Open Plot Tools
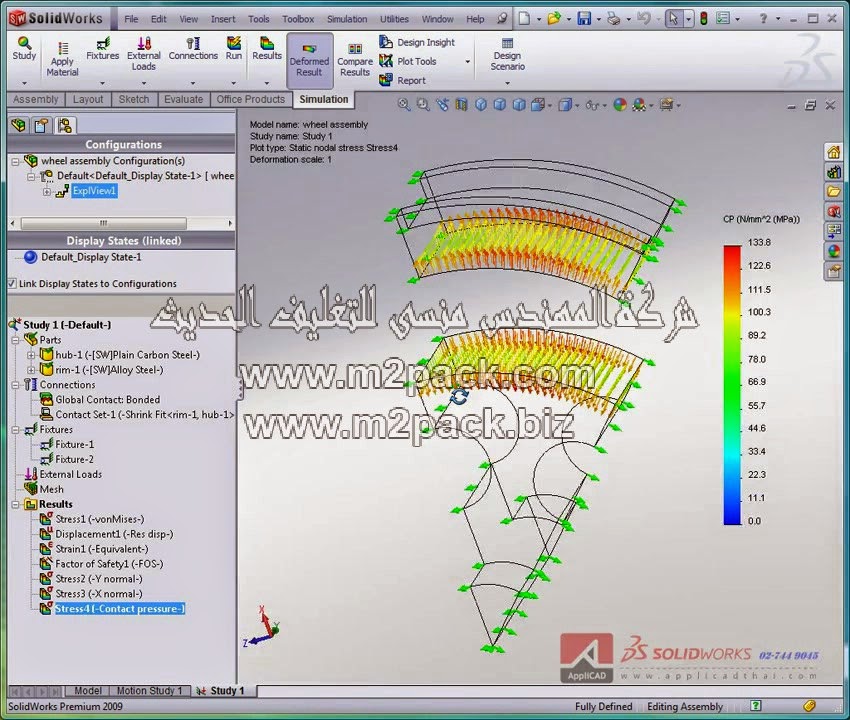Viewport: 850px width, 720px height. [408, 61]
